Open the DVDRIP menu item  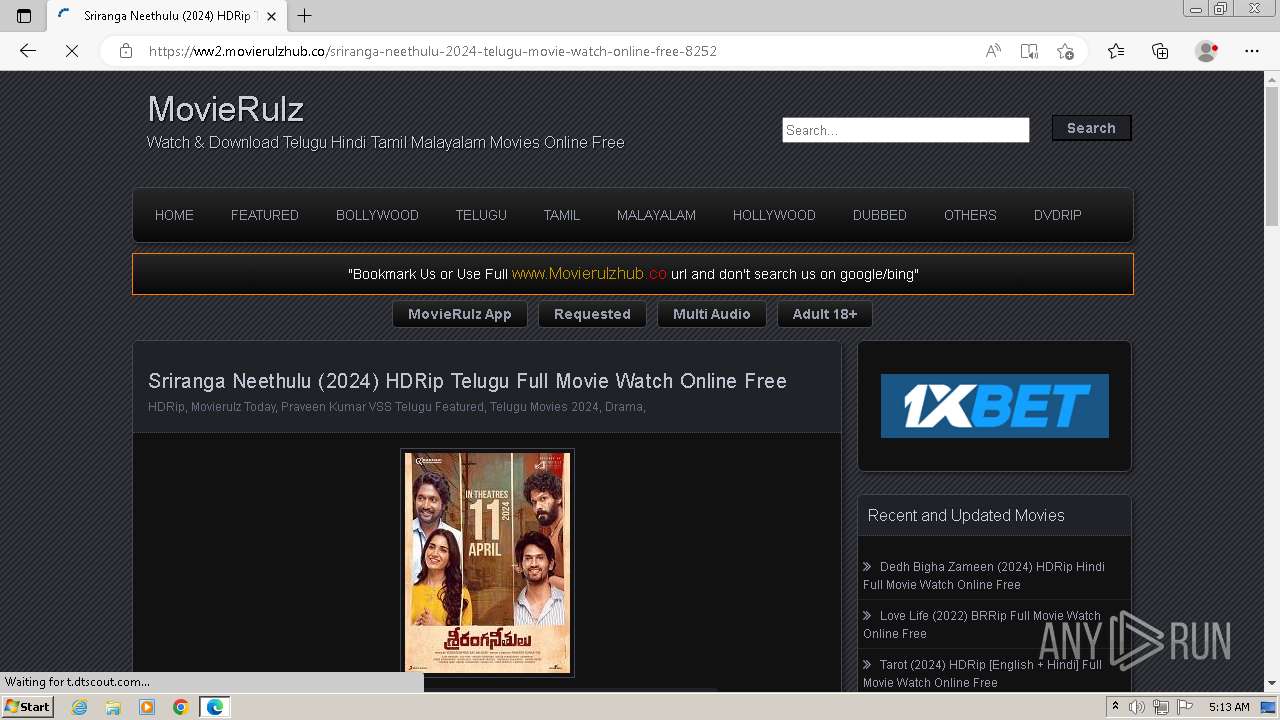pos(1058,215)
